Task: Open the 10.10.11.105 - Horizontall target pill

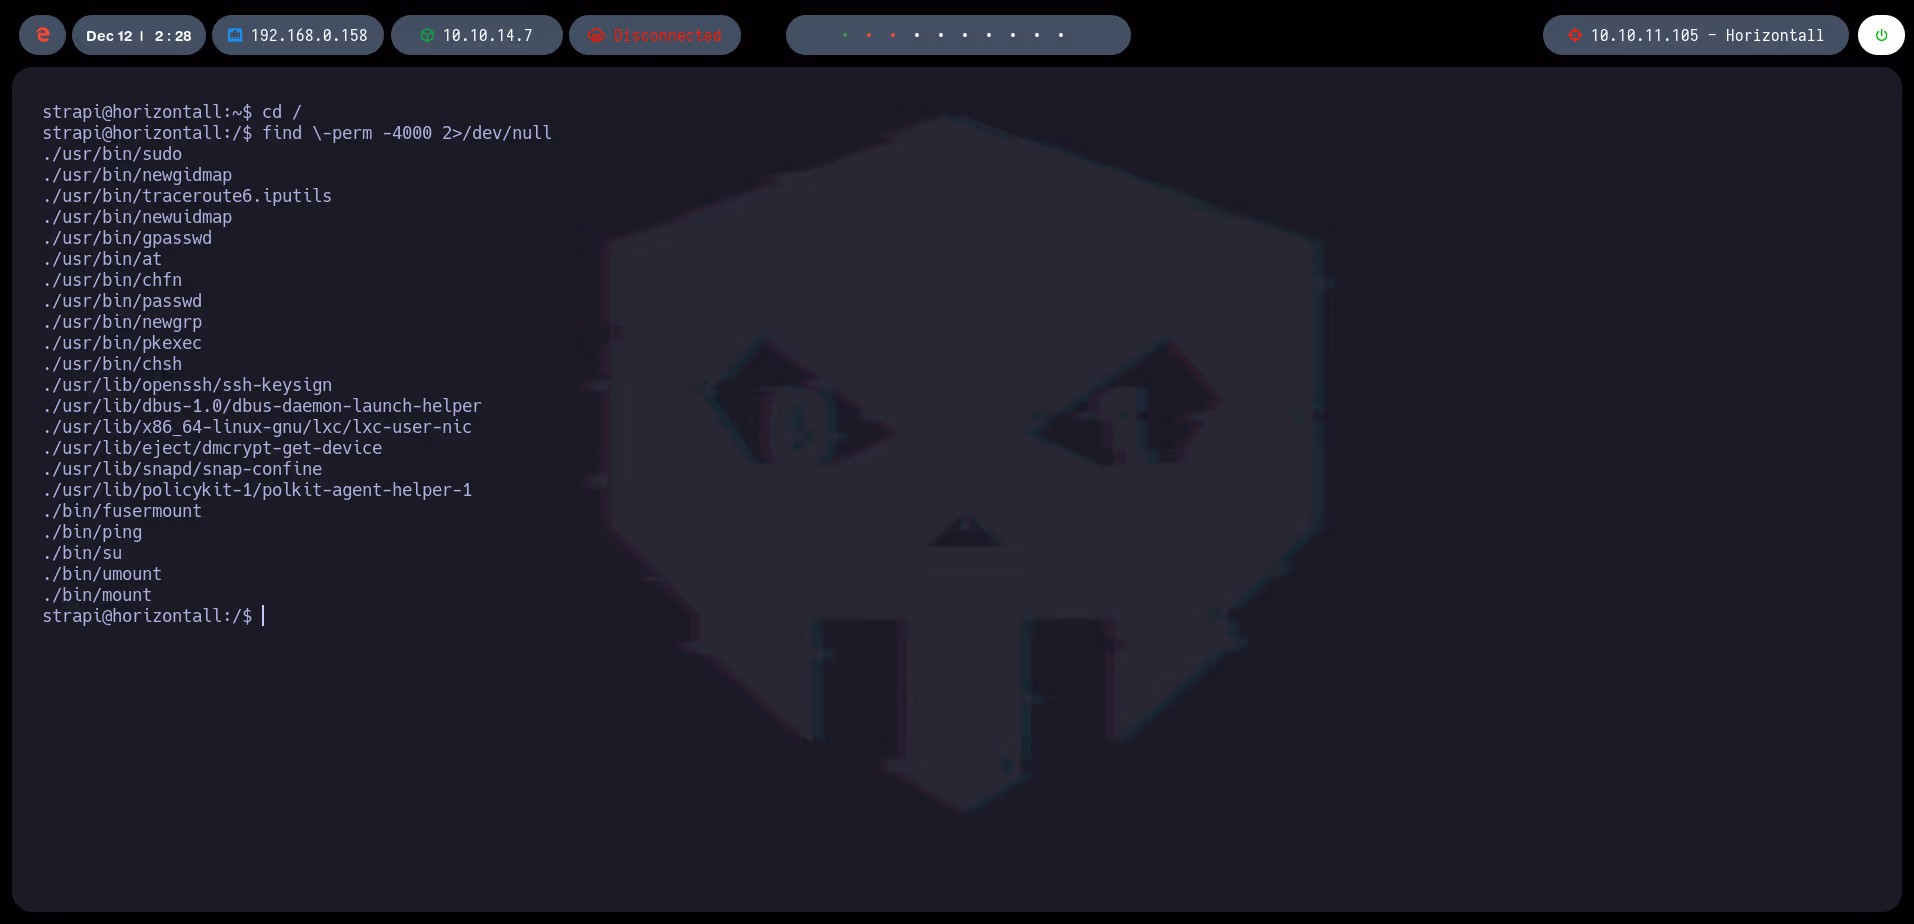Action: tap(1695, 34)
